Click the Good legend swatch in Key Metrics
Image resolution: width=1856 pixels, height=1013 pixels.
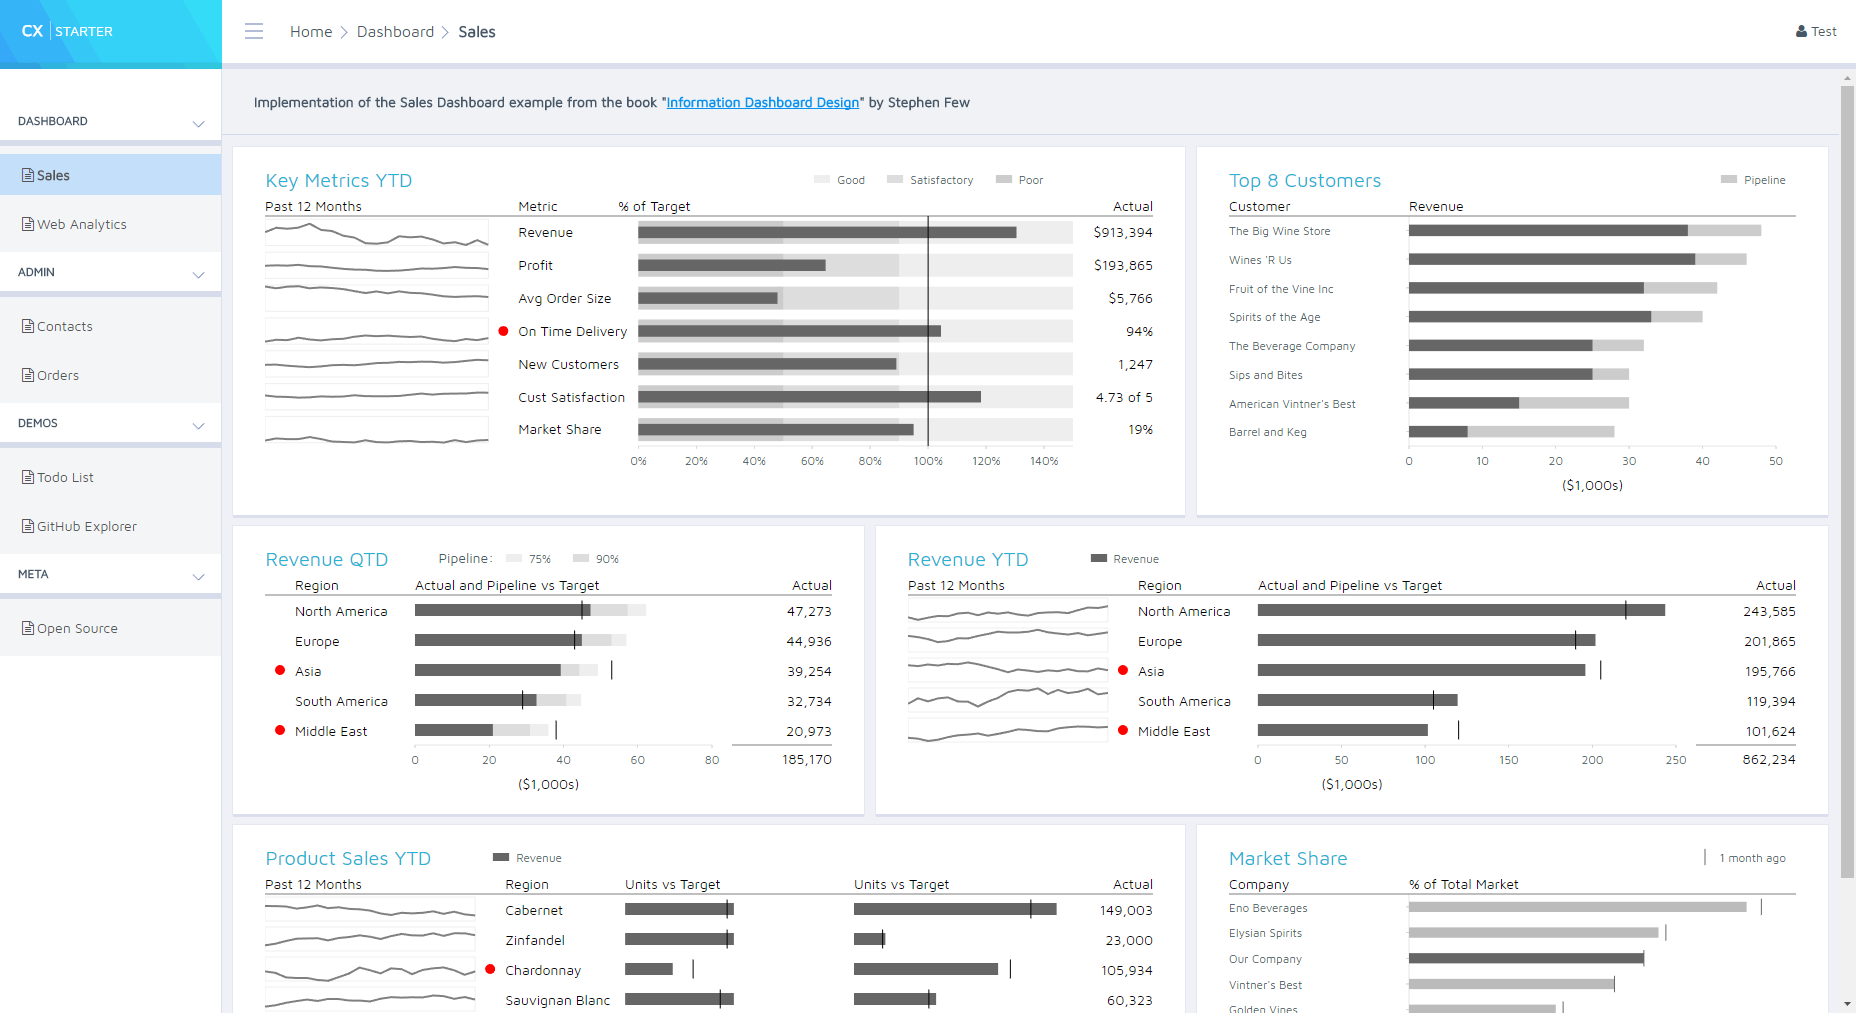822,180
